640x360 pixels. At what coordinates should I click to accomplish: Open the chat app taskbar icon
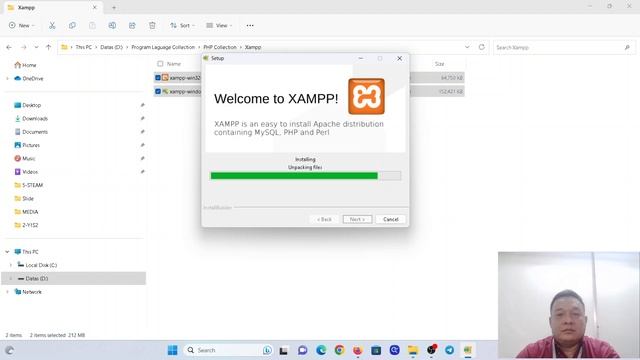(x=302, y=350)
